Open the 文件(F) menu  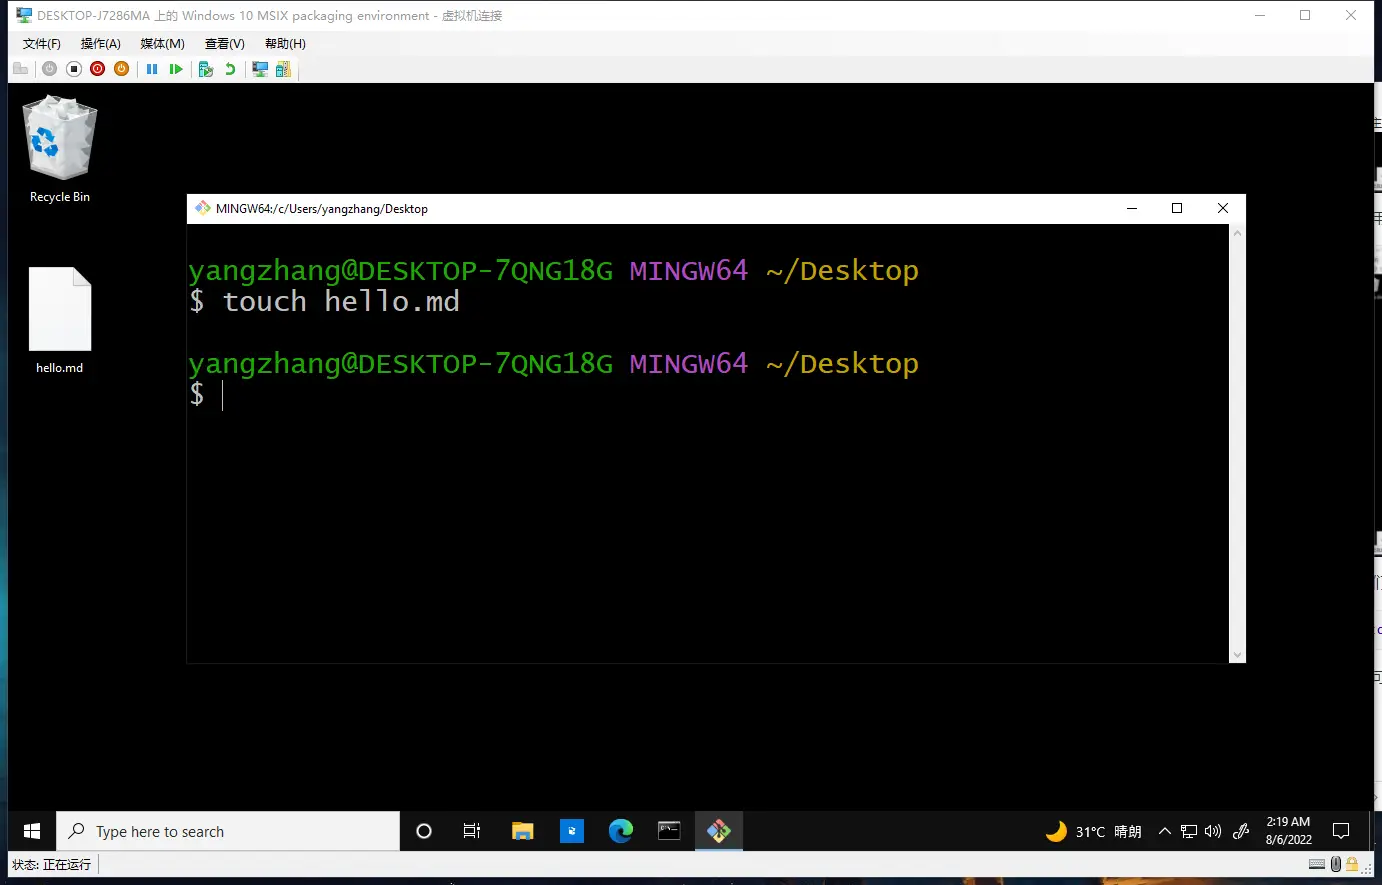(x=42, y=44)
